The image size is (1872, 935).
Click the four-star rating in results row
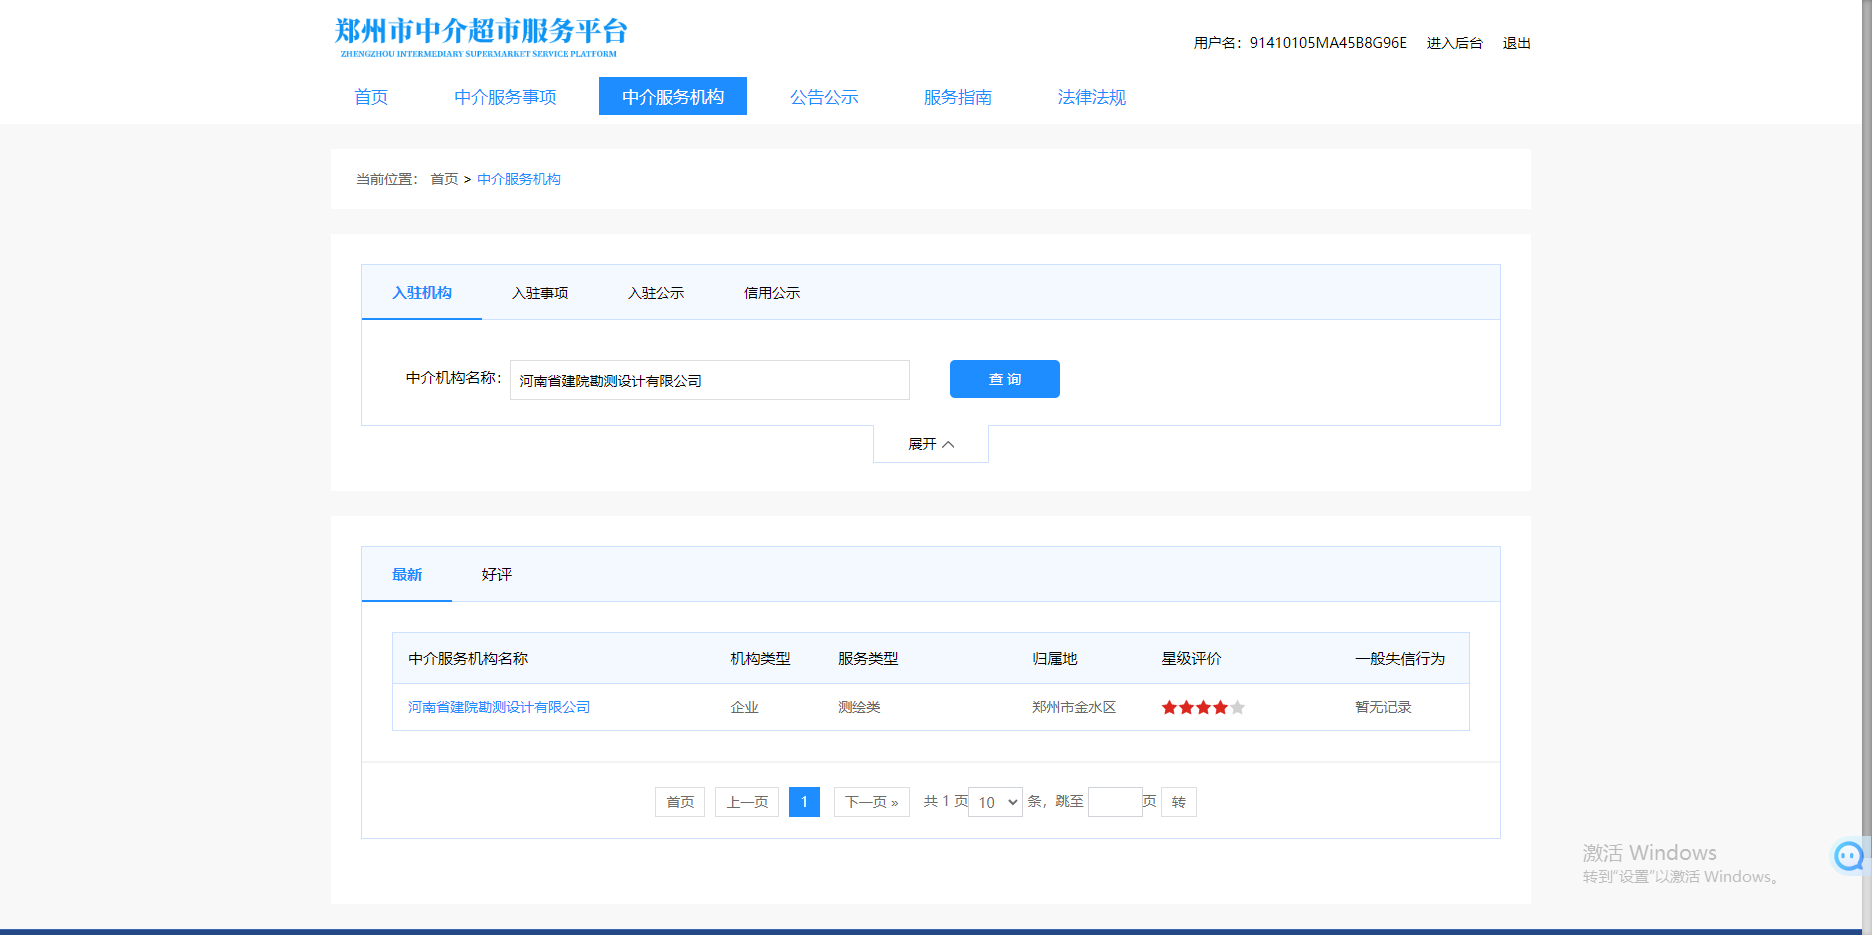click(1202, 708)
